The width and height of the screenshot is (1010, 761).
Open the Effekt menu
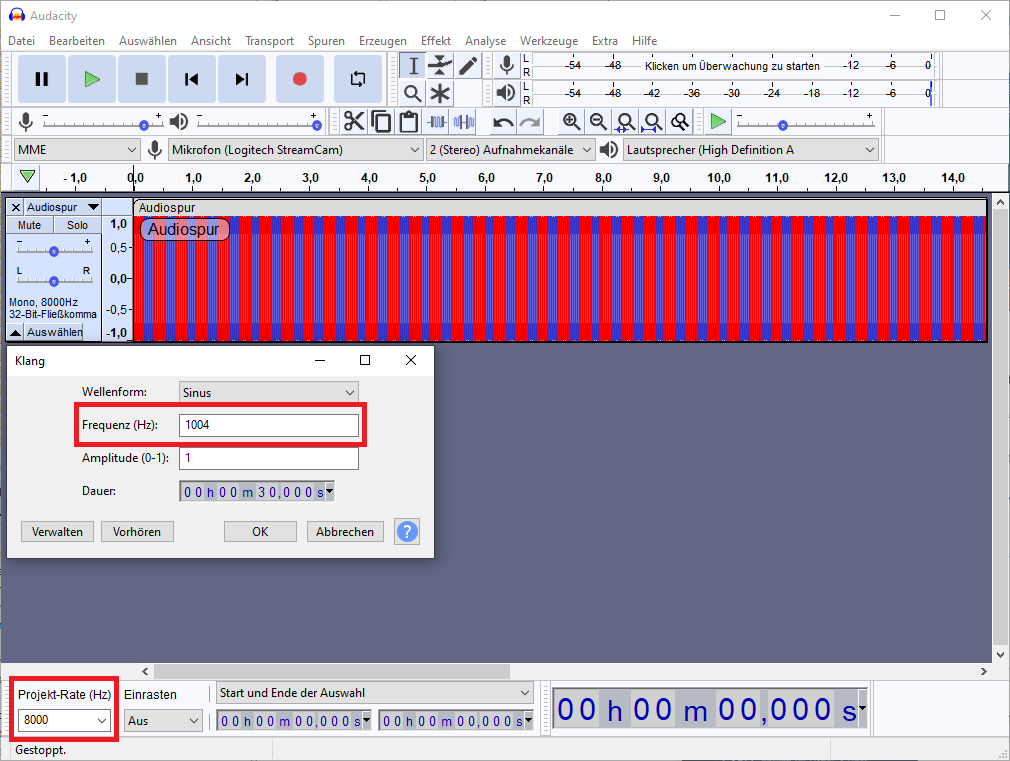pos(435,41)
